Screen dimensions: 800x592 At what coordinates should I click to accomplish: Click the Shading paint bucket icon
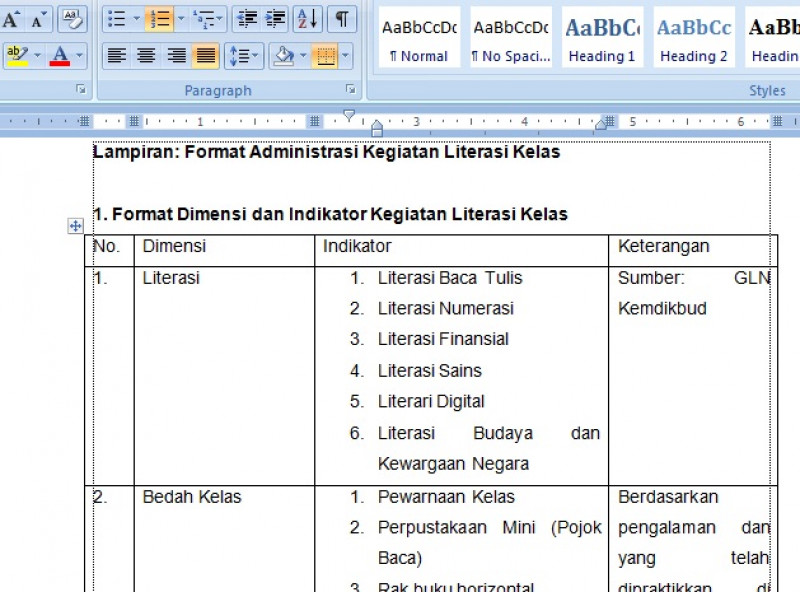click(x=283, y=56)
